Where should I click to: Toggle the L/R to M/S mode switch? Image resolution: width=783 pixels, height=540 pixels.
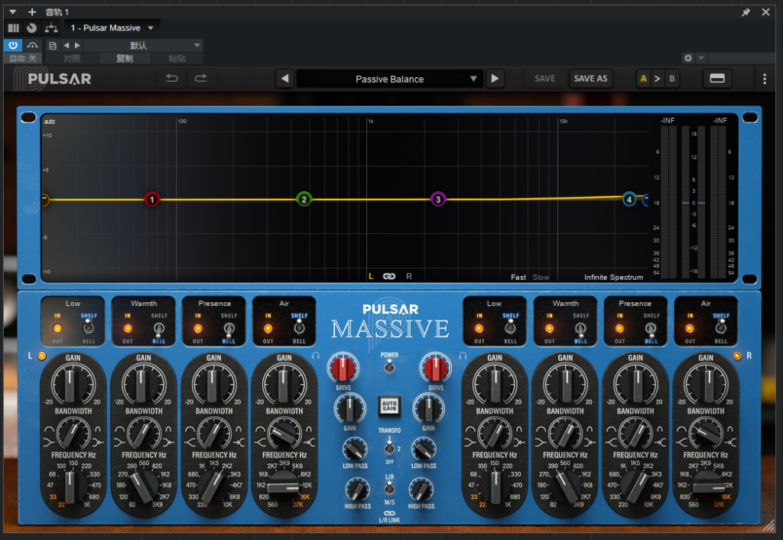pos(389,488)
